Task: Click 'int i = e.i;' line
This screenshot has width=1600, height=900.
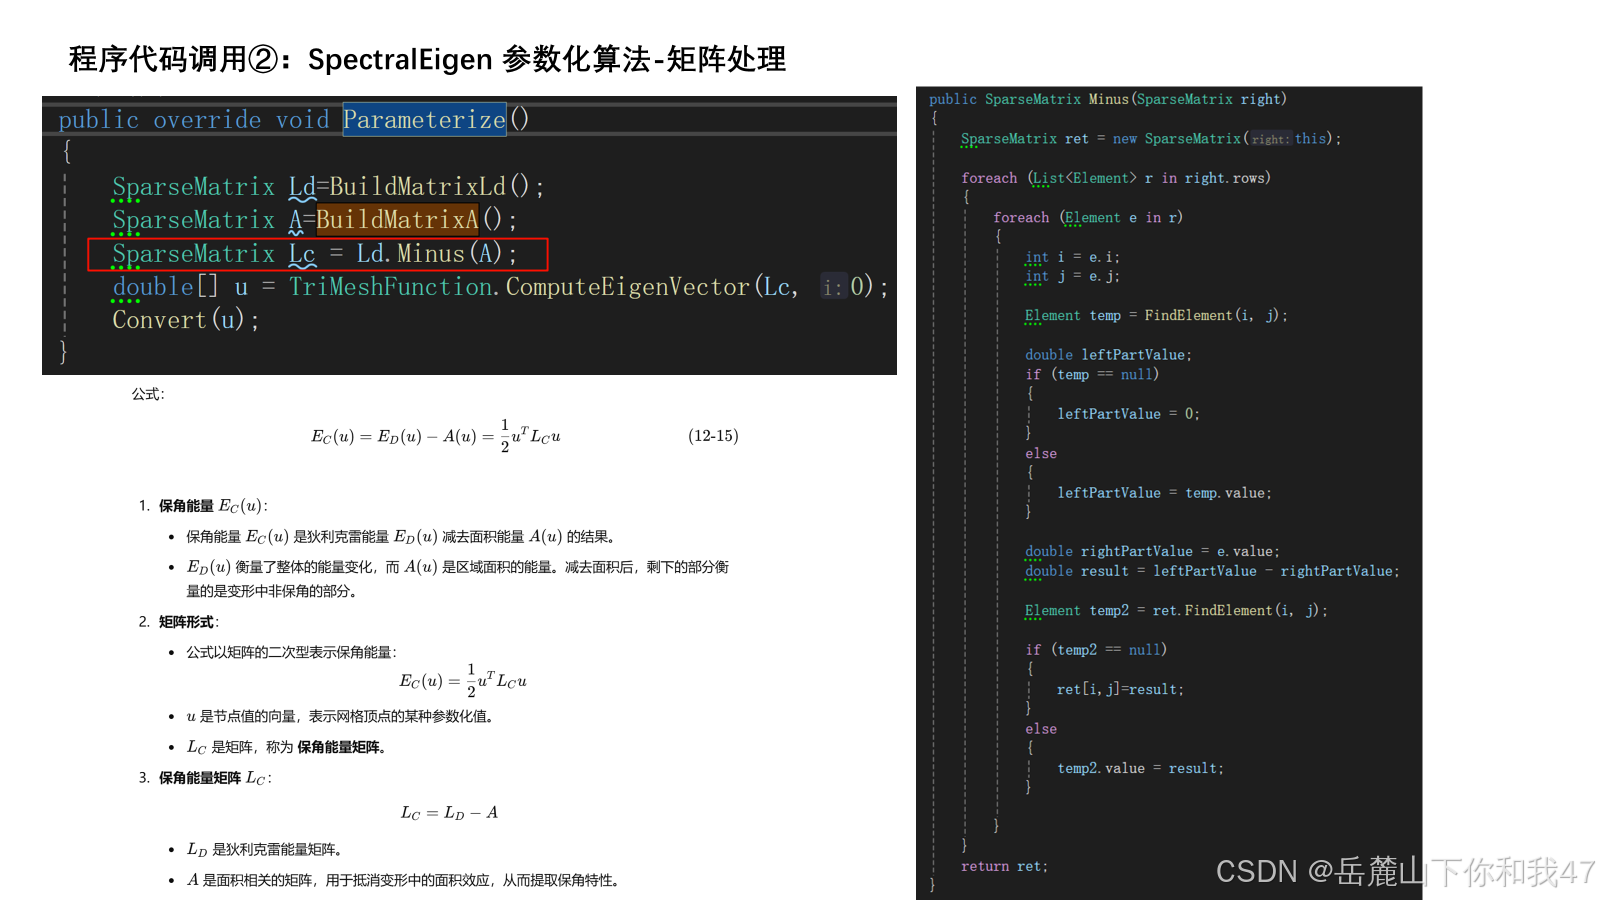Action: click(1072, 257)
